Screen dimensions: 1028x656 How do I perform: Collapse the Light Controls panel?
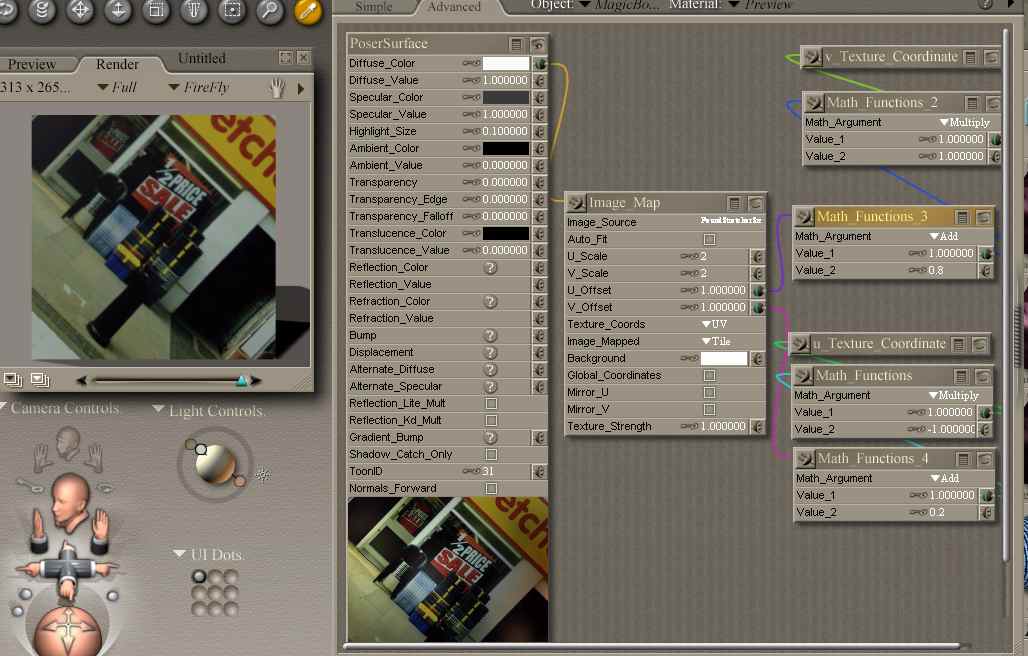click(158, 410)
